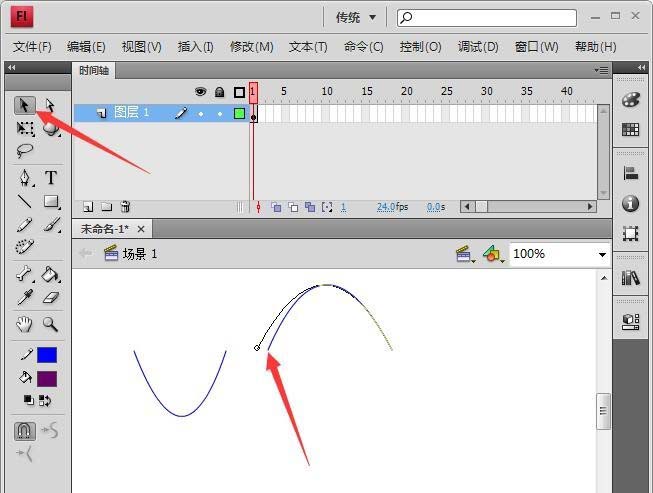Screen dimensions: 653x493
Task: Open the 文件(F) menu
Action: coord(32,47)
